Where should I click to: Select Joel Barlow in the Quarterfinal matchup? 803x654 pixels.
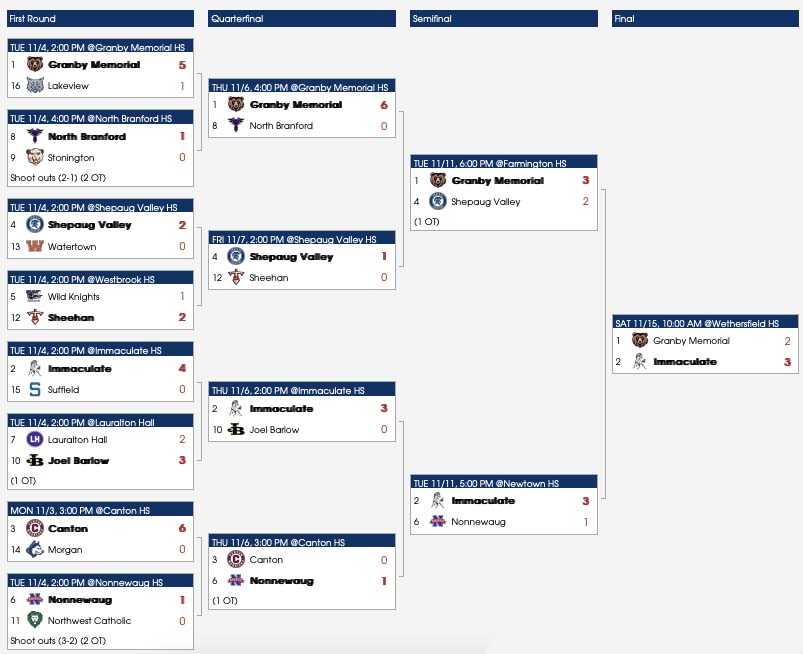pos(275,430)
